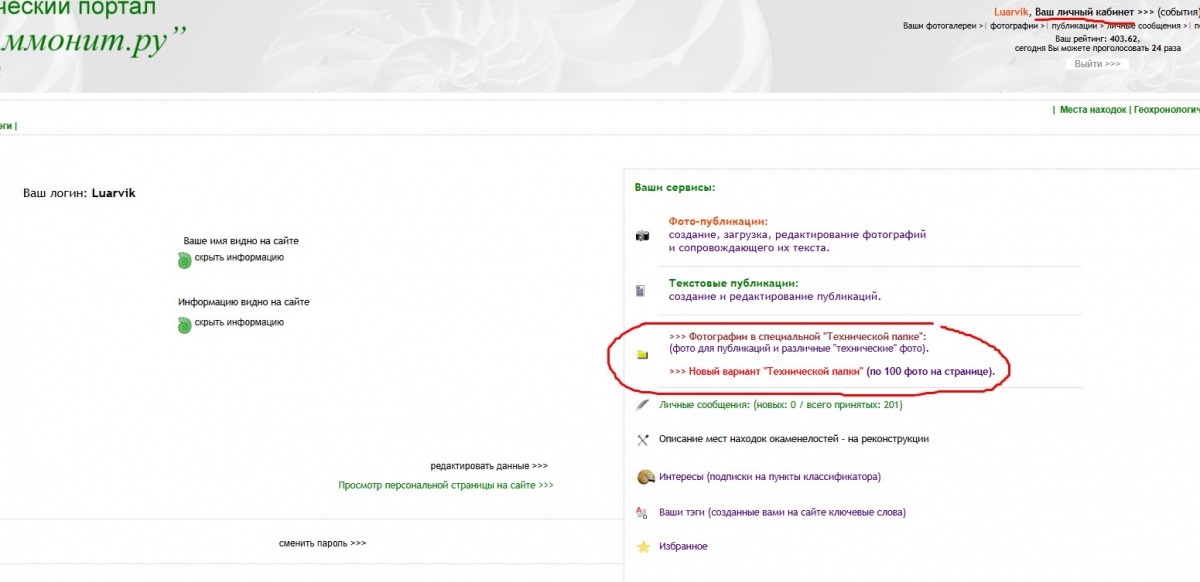
Task: Click the star icon beside Избранное
Action: point(643,546)
